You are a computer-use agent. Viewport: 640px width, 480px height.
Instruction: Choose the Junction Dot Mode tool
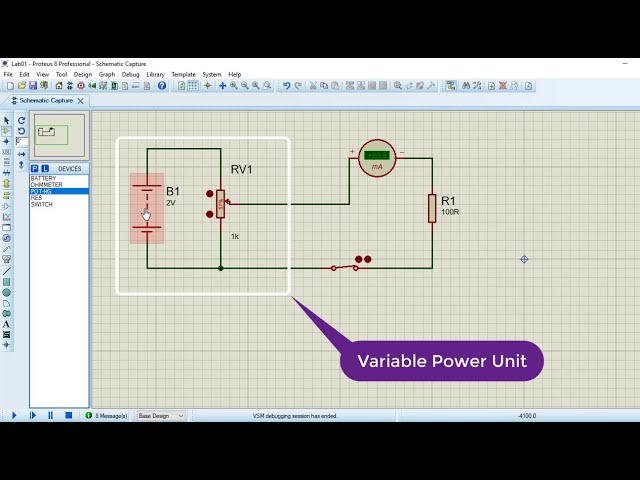[x=6, y=142]
